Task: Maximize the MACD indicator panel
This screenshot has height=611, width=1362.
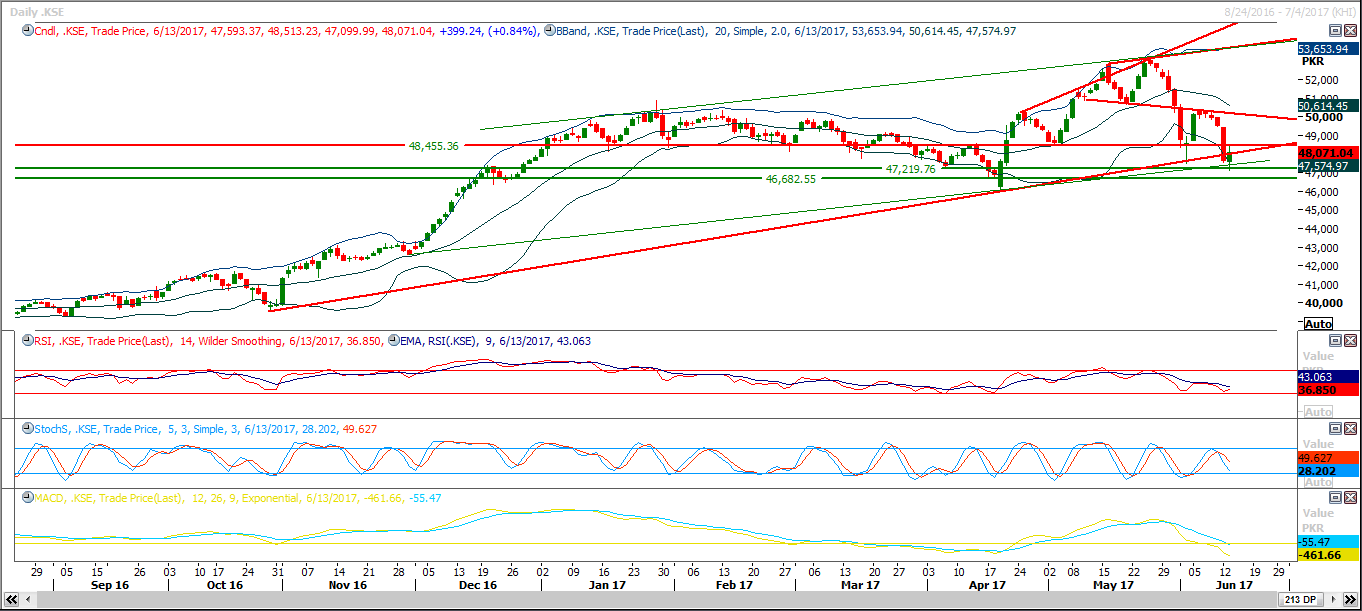Action: [1335, 498]
